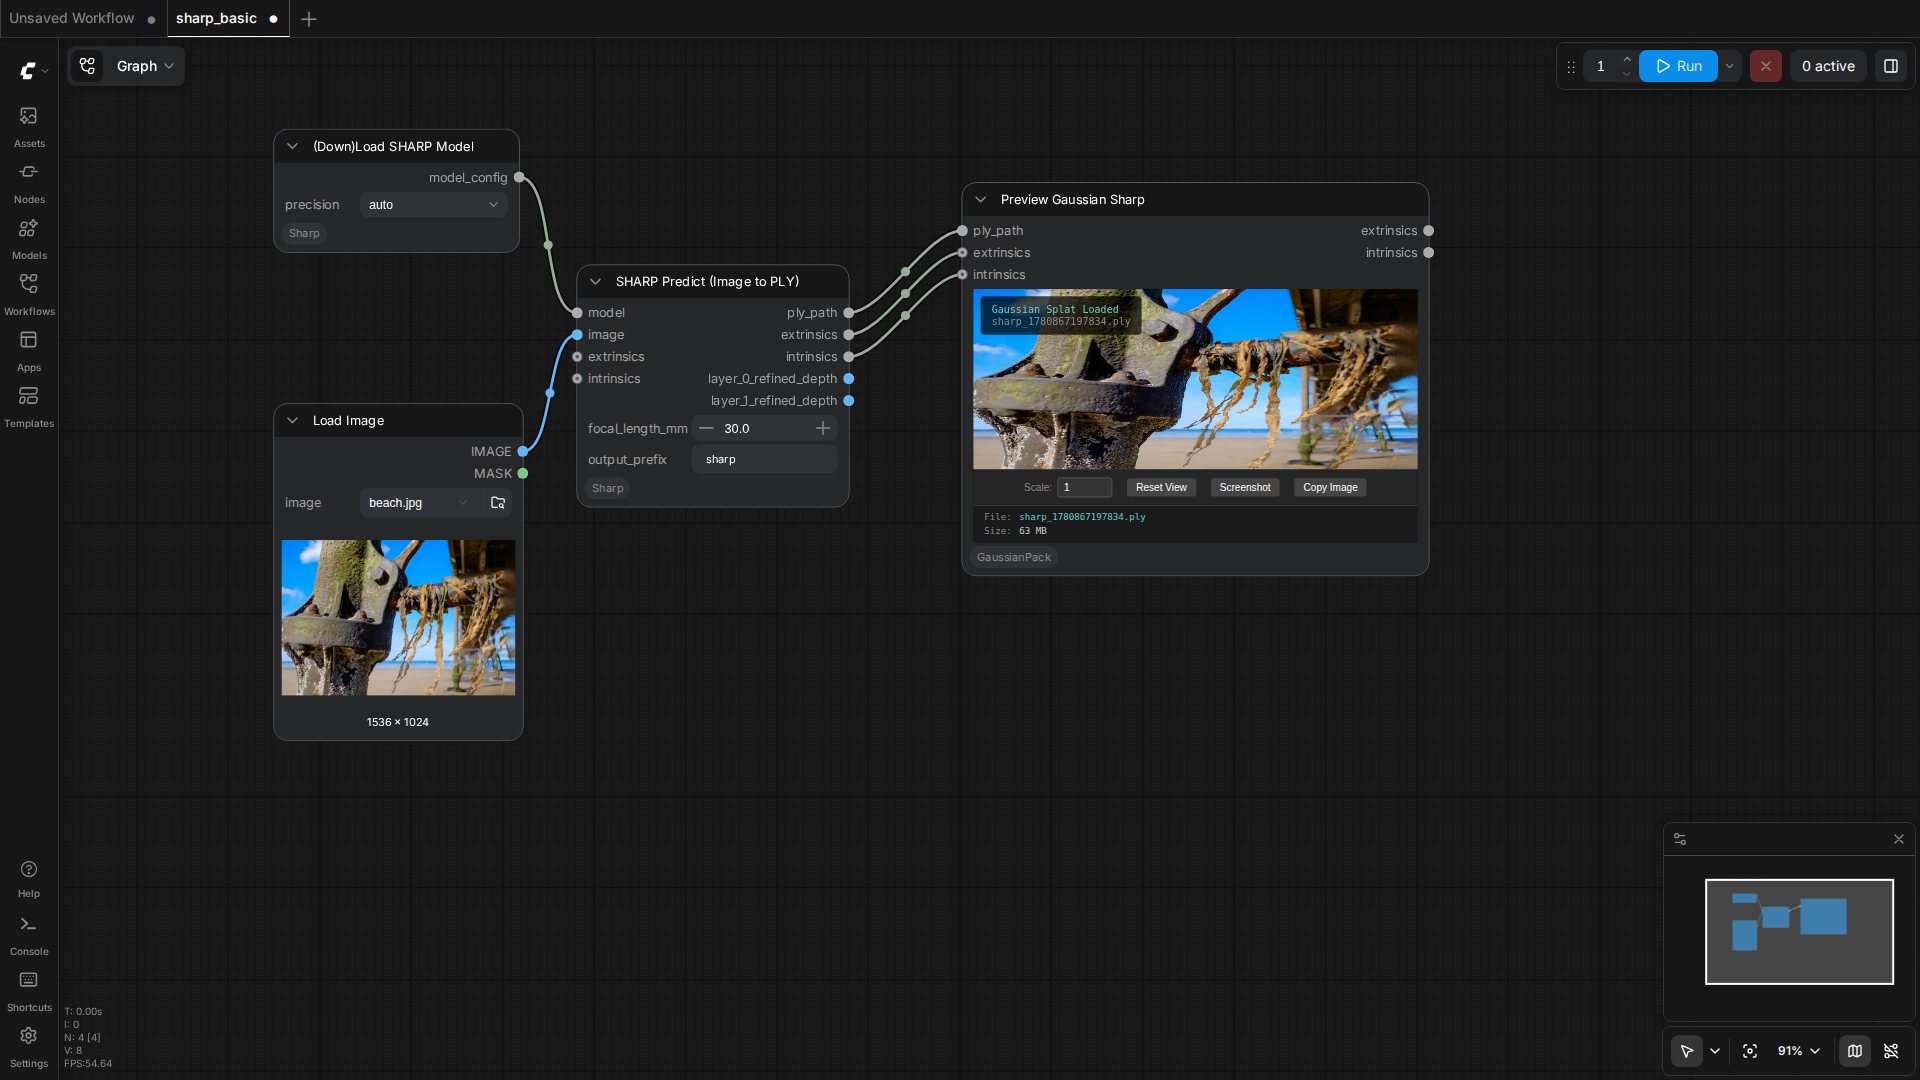Click the output_prefix sharp input field
This screenshot has width=1920, height=1080.
coord(764,460)
